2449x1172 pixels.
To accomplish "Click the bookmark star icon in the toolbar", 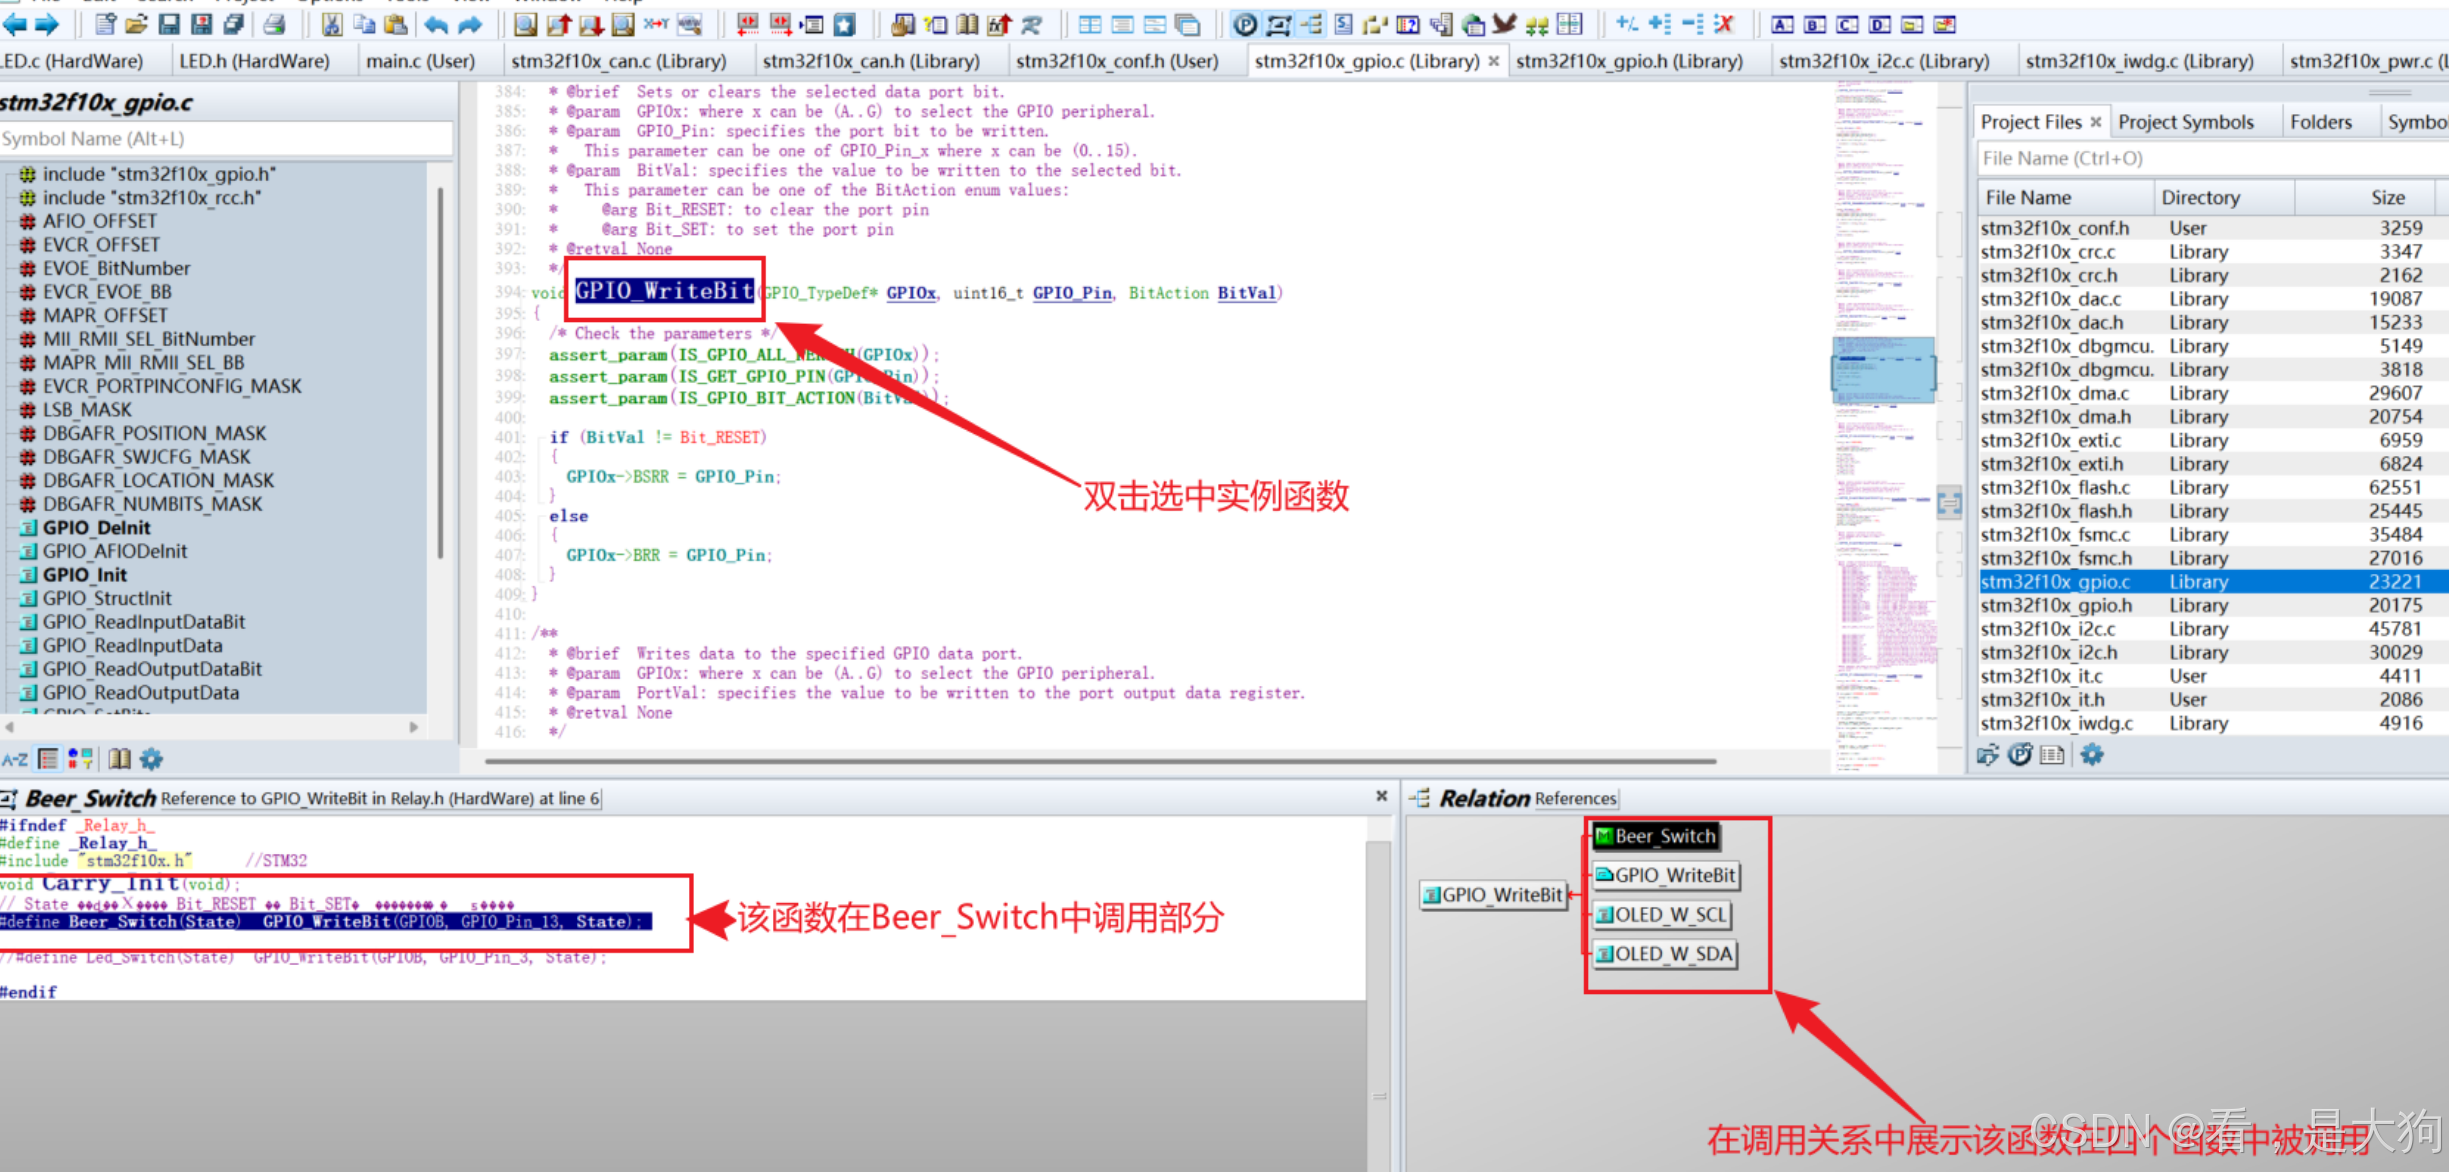I will coord(844,24).
